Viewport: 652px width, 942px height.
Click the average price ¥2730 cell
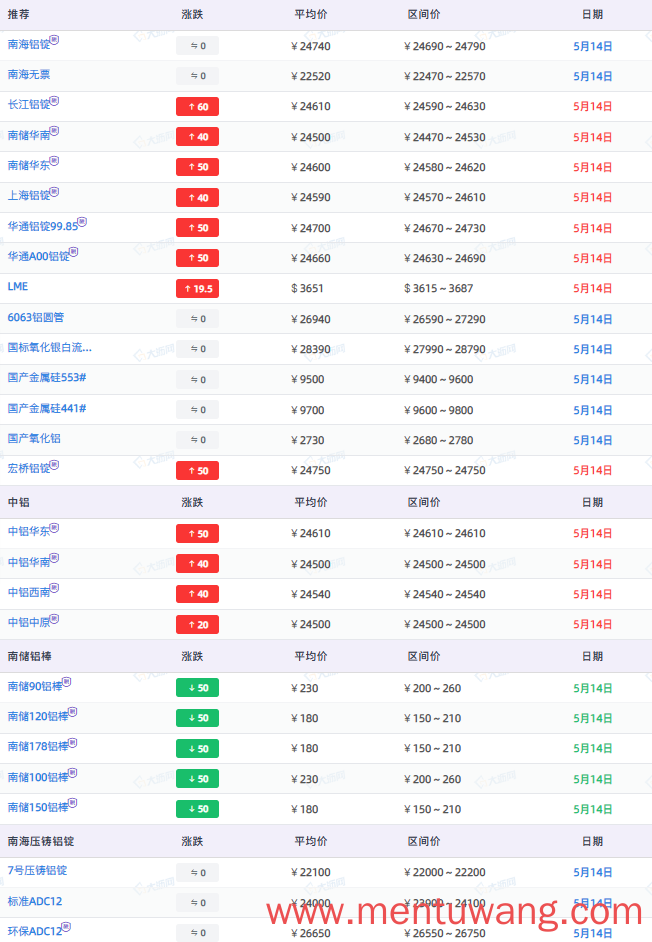point(308,440)
